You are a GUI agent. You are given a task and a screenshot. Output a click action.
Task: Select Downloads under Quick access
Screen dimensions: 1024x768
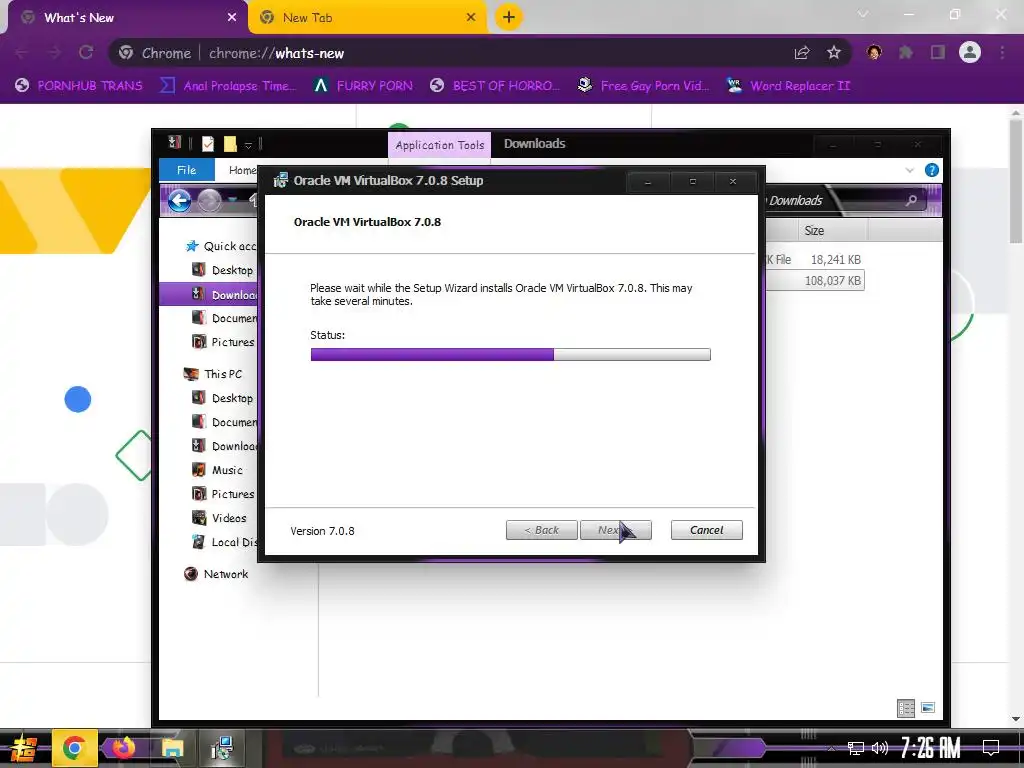point(209,295)
